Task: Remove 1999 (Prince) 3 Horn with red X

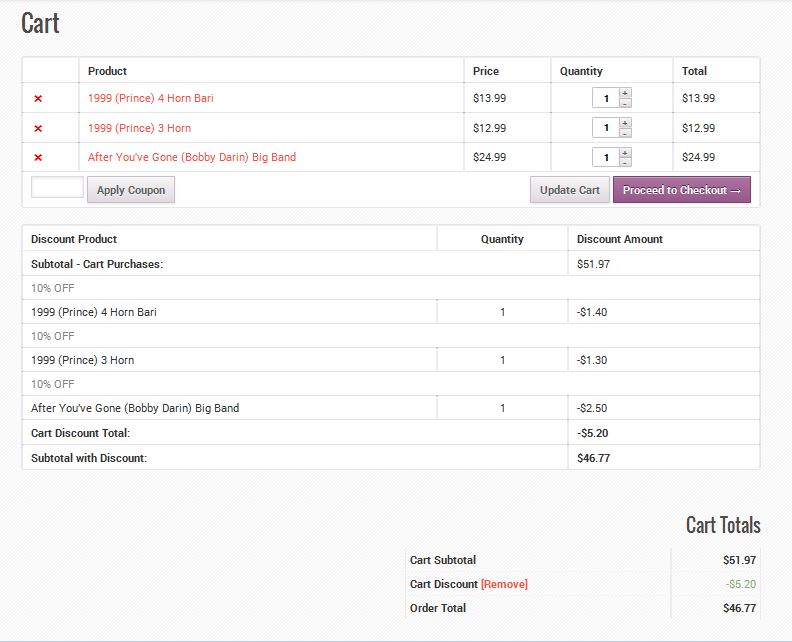Action: pyautogui.click(x=38, y=128)
